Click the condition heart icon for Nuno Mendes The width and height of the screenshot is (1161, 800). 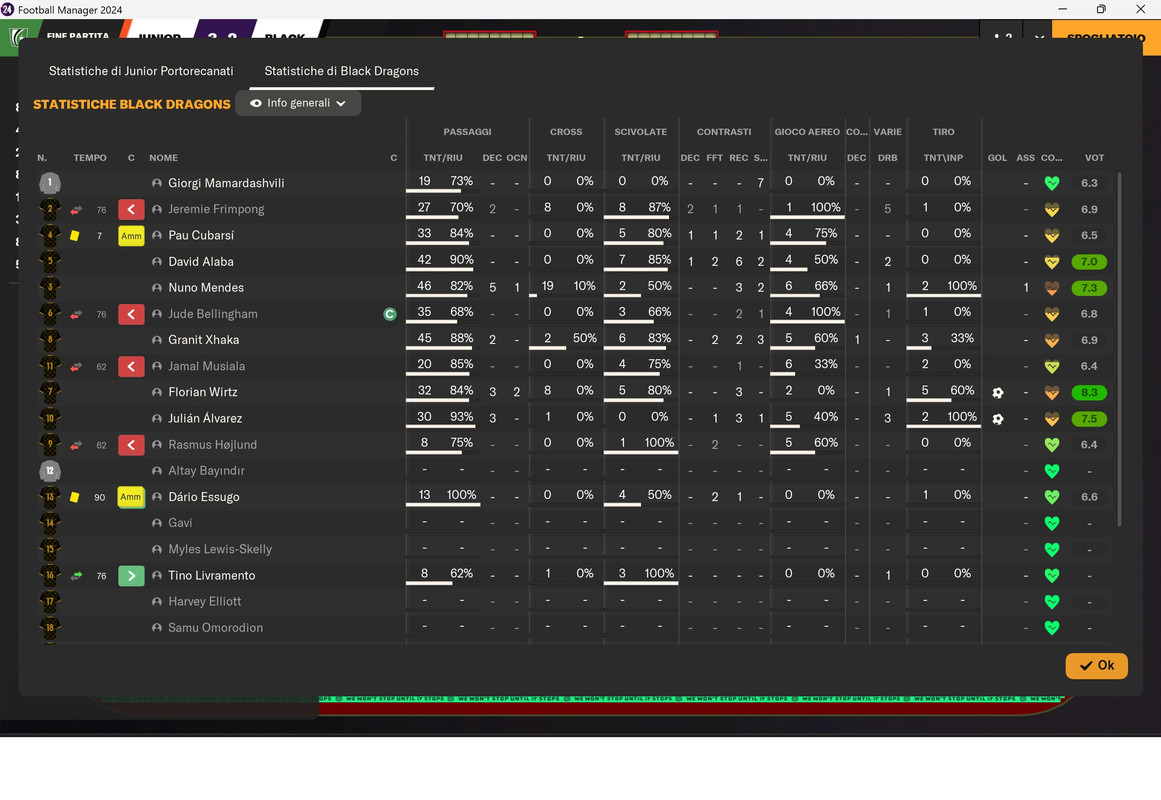(1051, 287)
